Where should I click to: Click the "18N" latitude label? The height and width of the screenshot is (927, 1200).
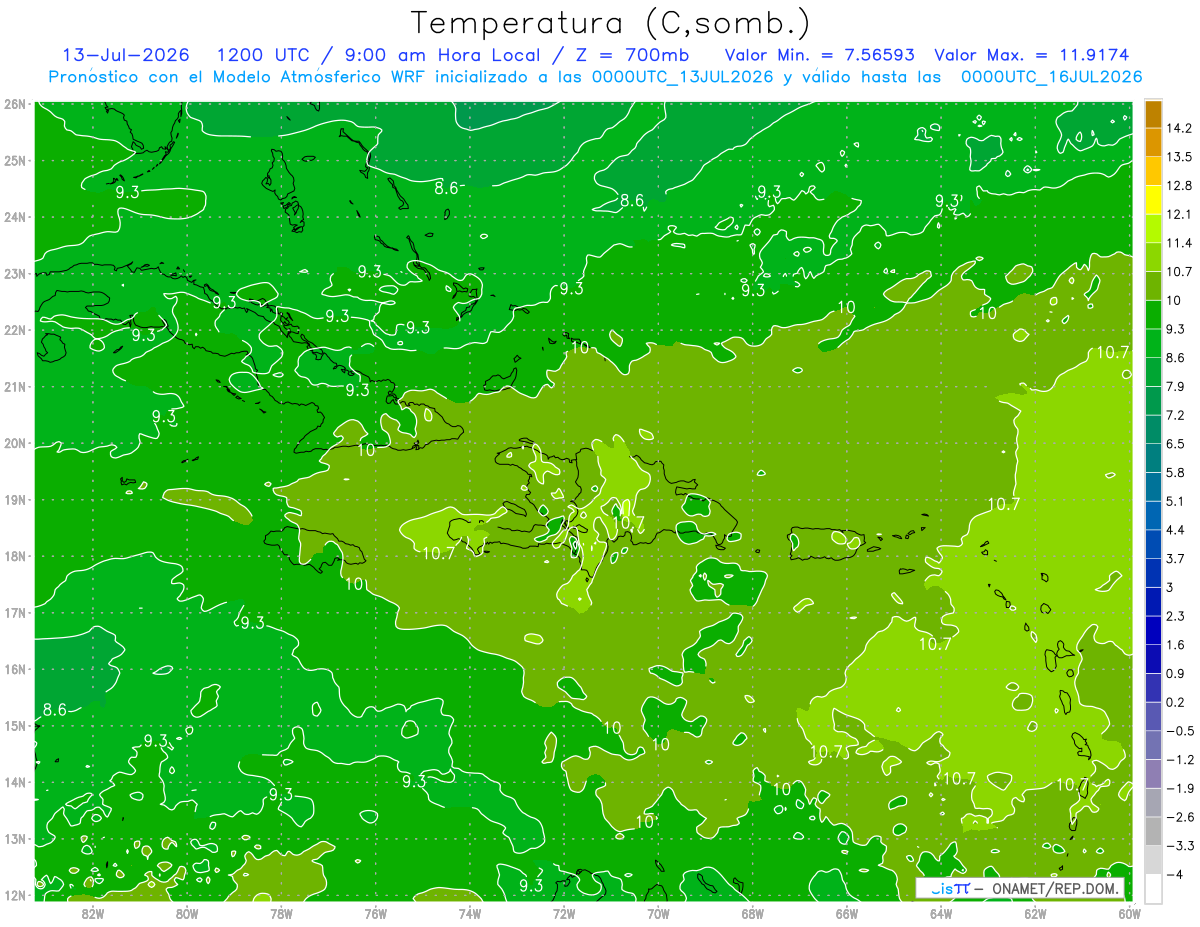point(15,556)
